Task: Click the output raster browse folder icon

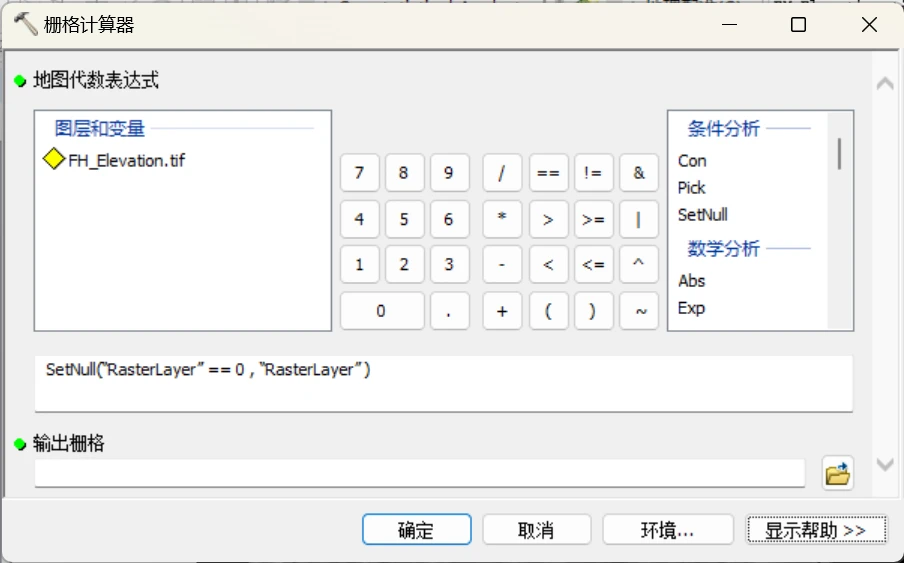Action: [838, 473]
